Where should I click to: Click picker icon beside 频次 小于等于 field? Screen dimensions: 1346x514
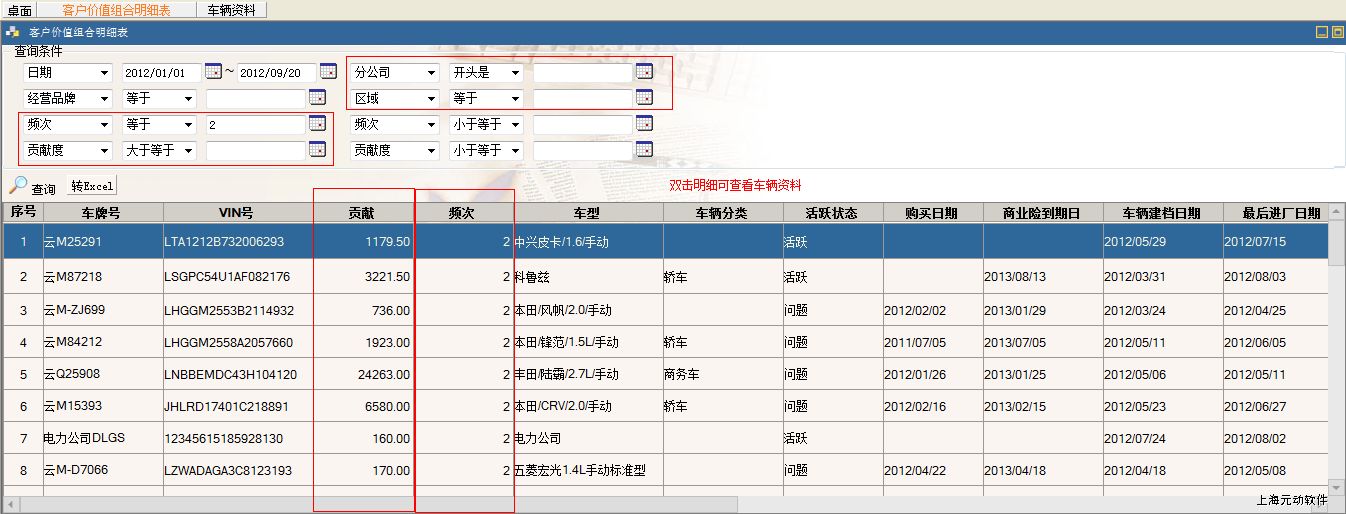pos(644,124)
